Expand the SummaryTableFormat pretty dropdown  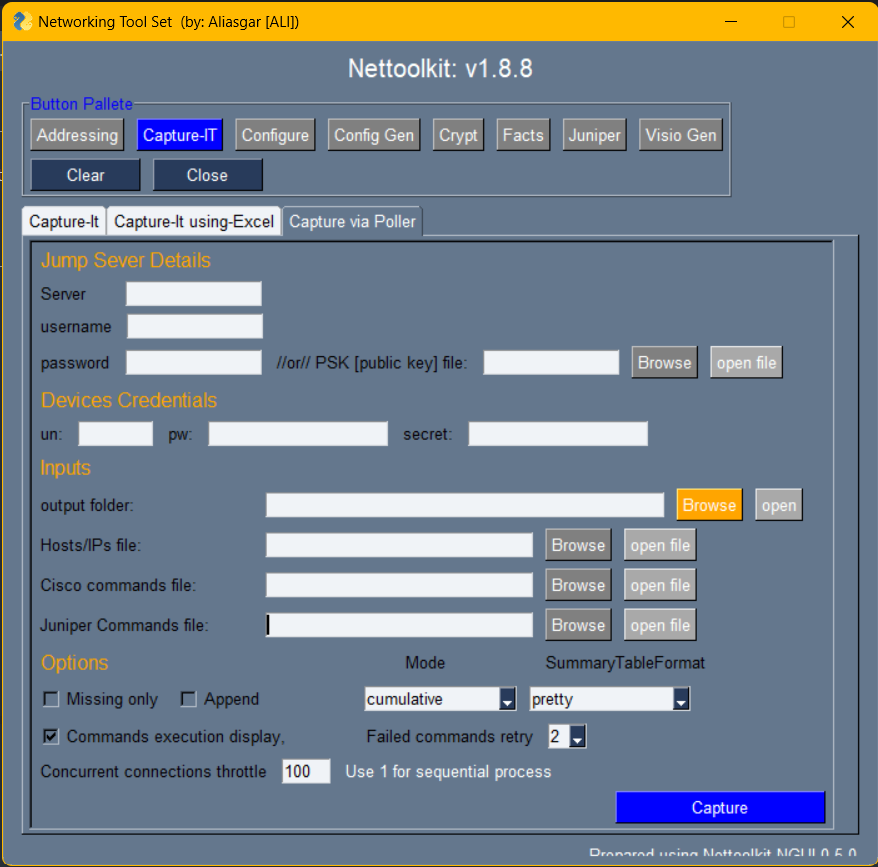(x=681, y=699)
